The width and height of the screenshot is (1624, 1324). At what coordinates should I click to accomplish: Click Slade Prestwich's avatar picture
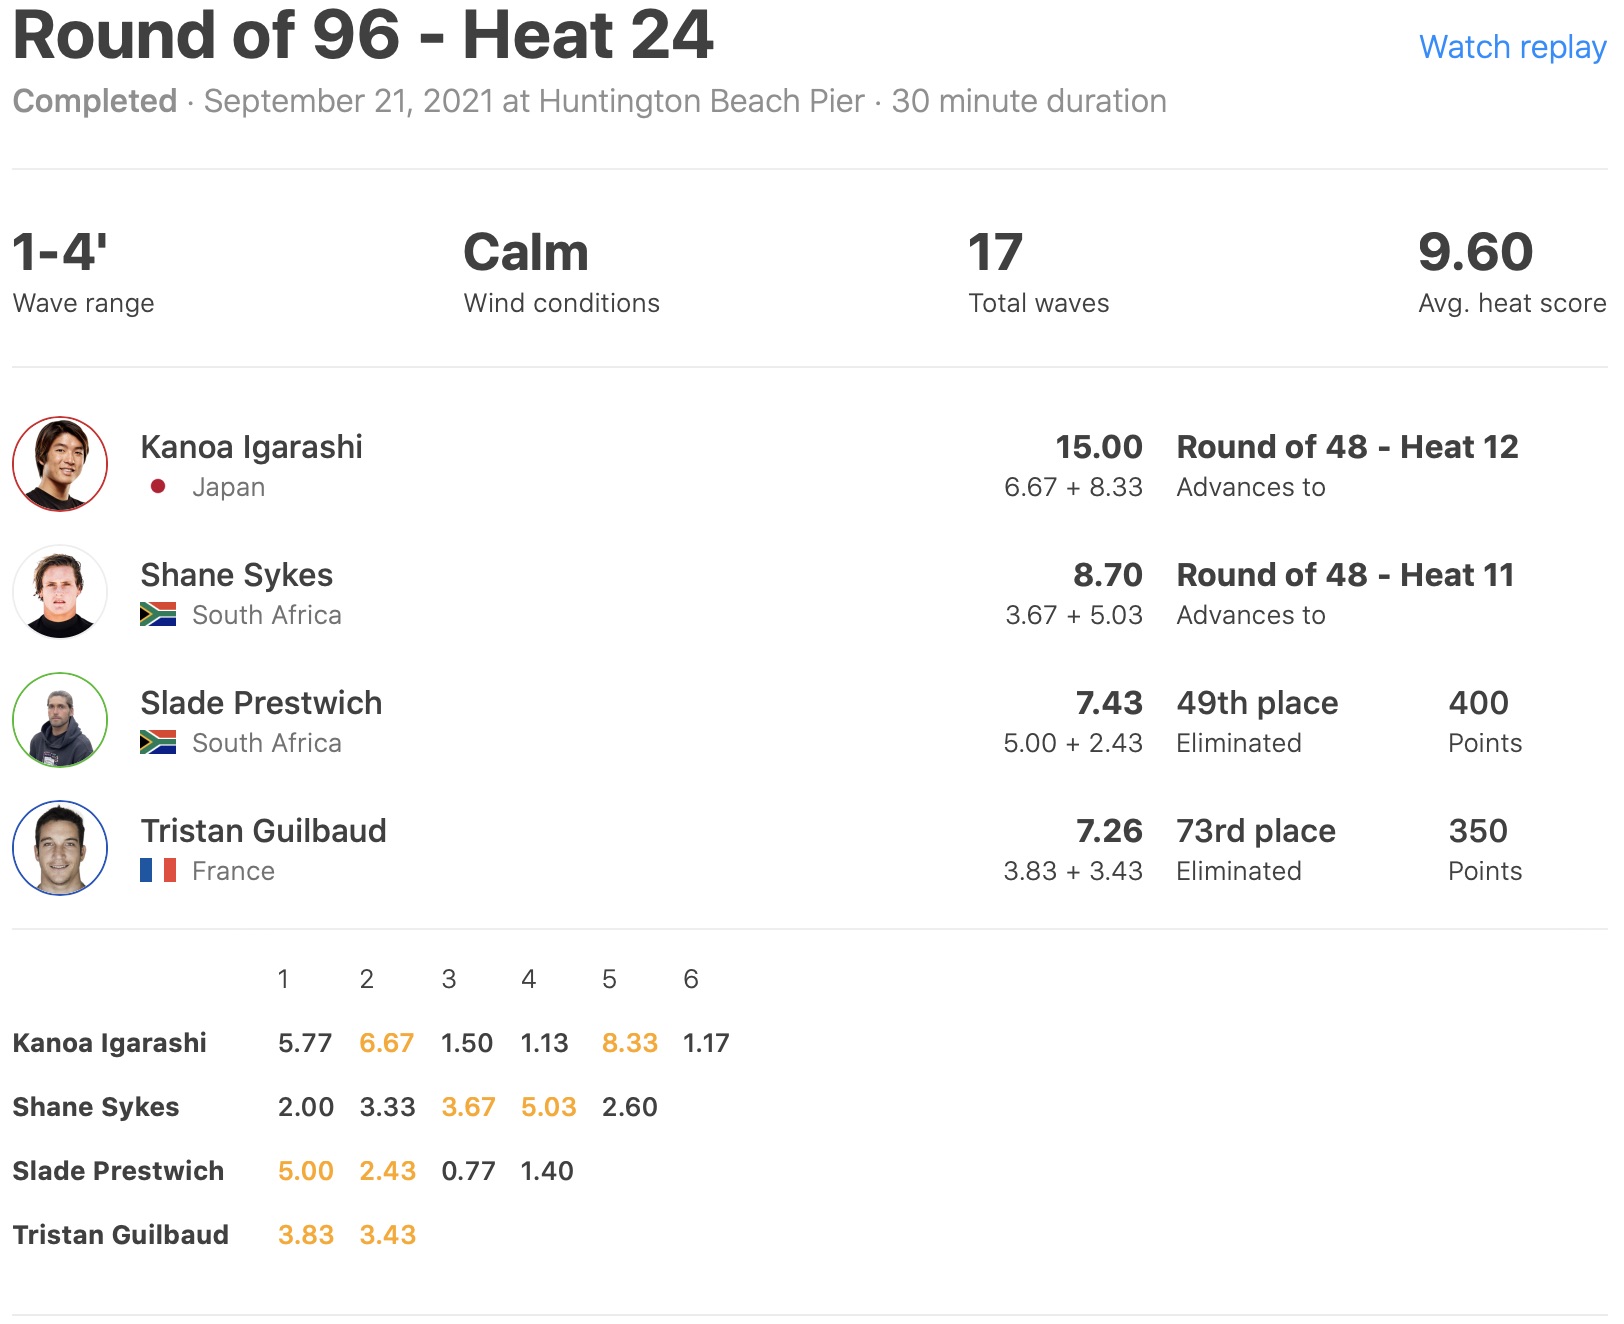coord(60,720)
